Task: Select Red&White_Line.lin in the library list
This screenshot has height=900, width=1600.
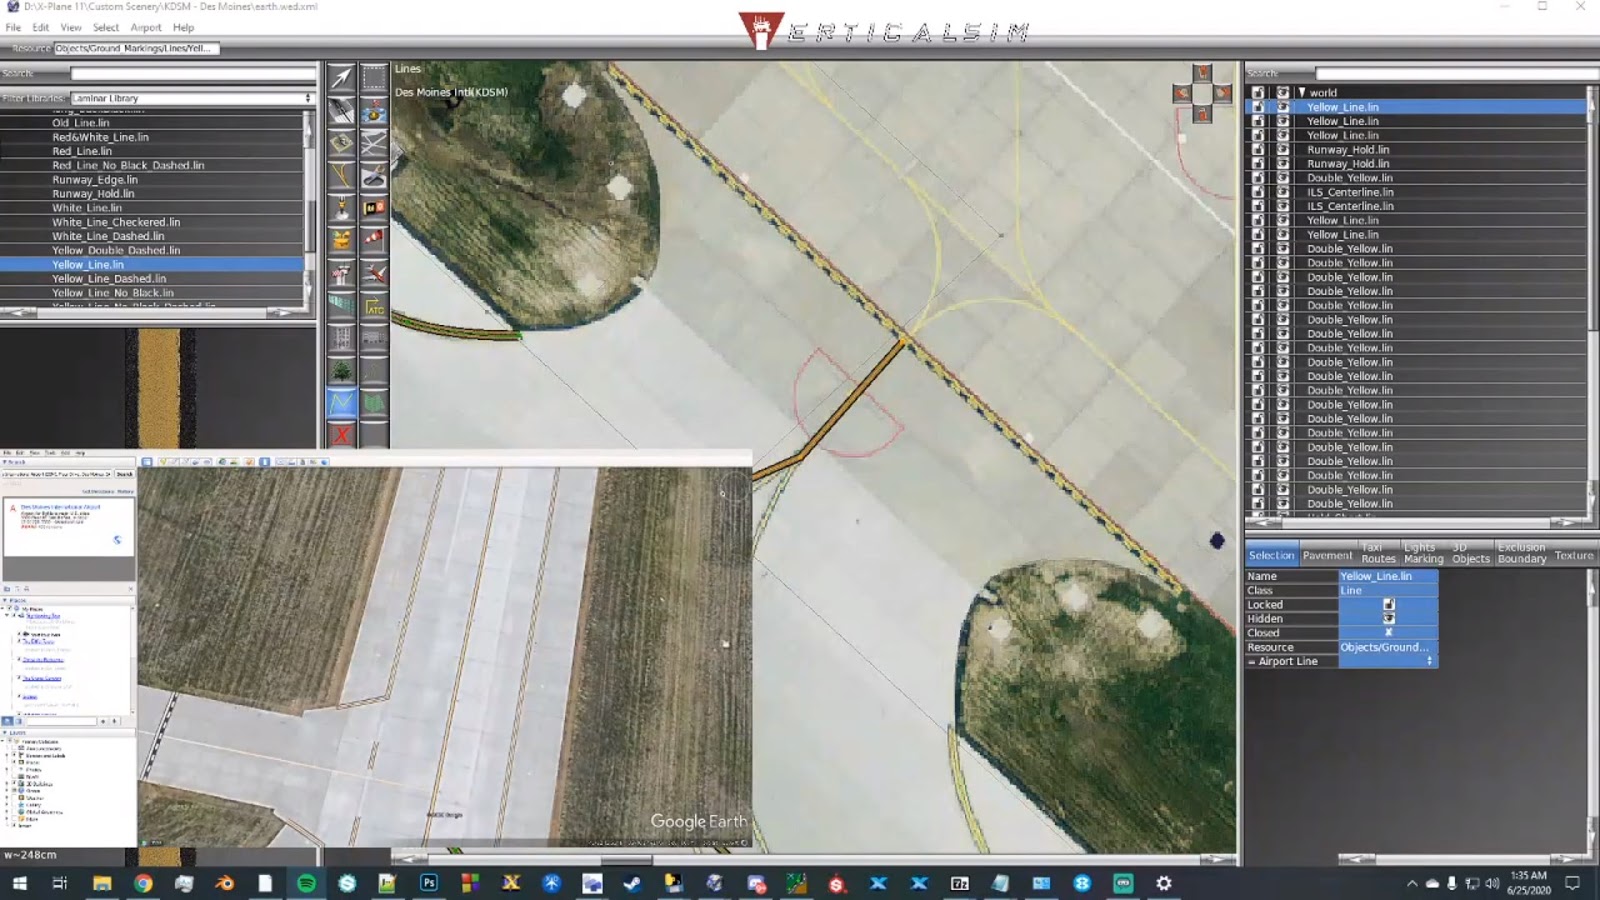Action: 152,137
